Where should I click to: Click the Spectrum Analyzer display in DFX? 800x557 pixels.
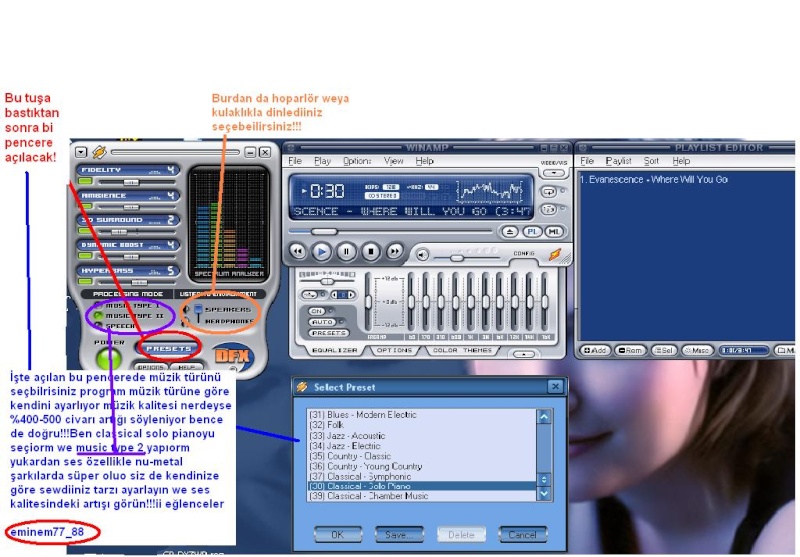coord(229,224)
